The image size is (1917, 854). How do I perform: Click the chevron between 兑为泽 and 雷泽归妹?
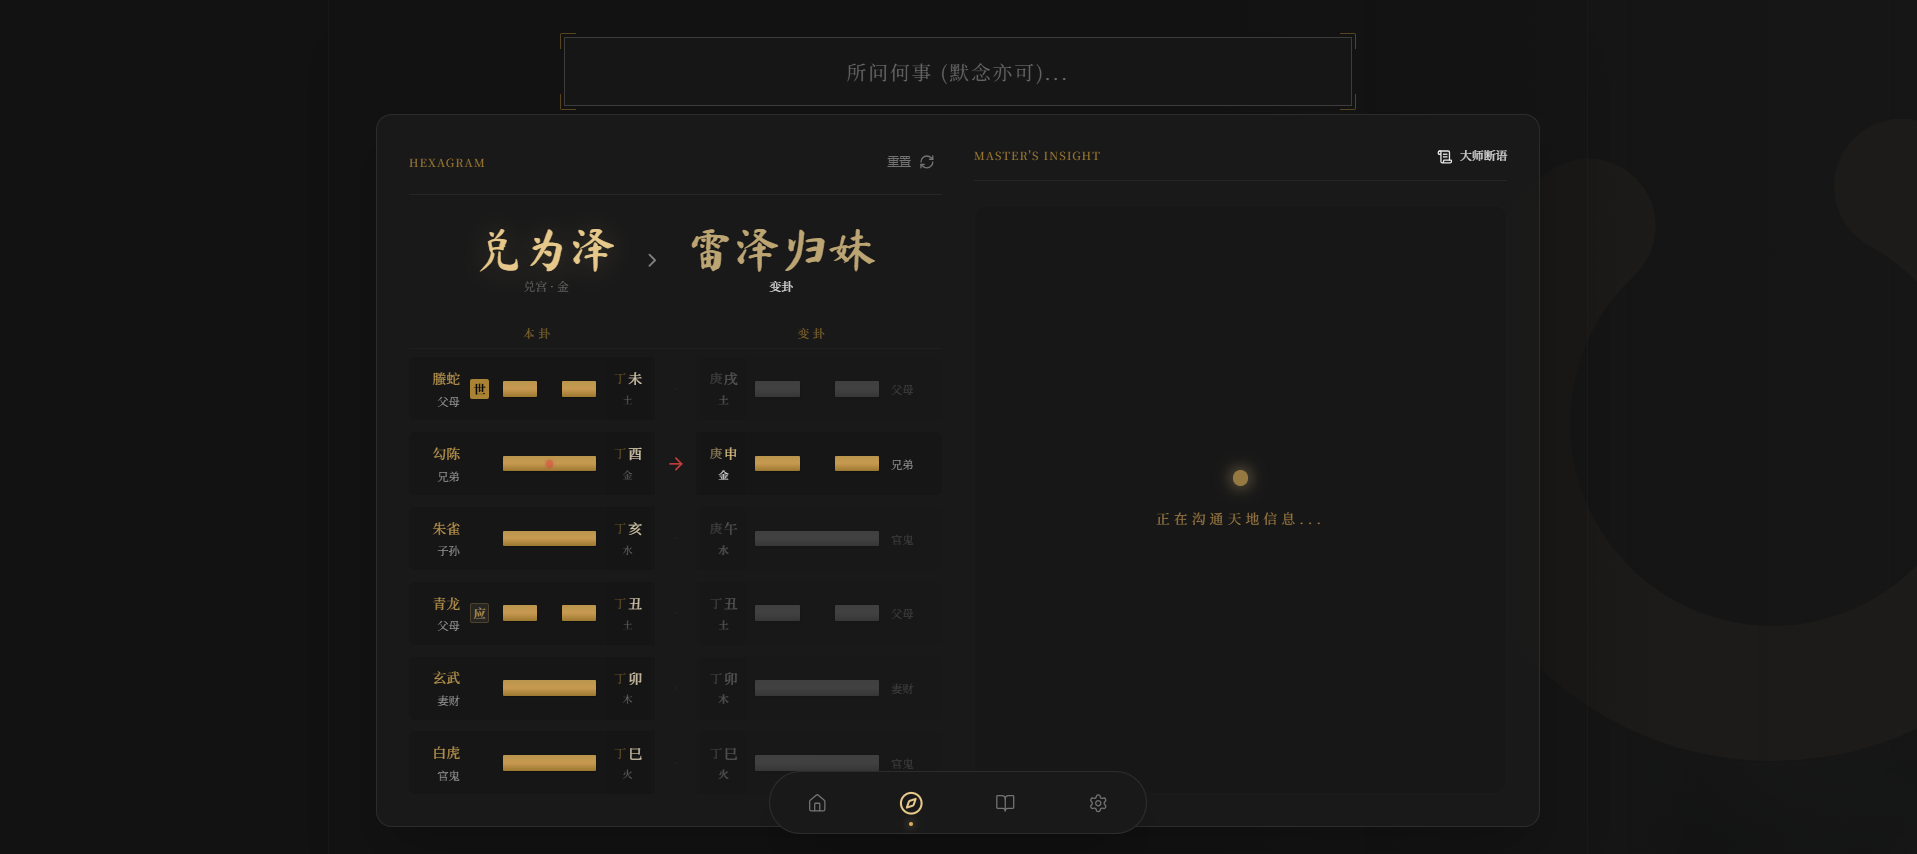pos(652,260)
